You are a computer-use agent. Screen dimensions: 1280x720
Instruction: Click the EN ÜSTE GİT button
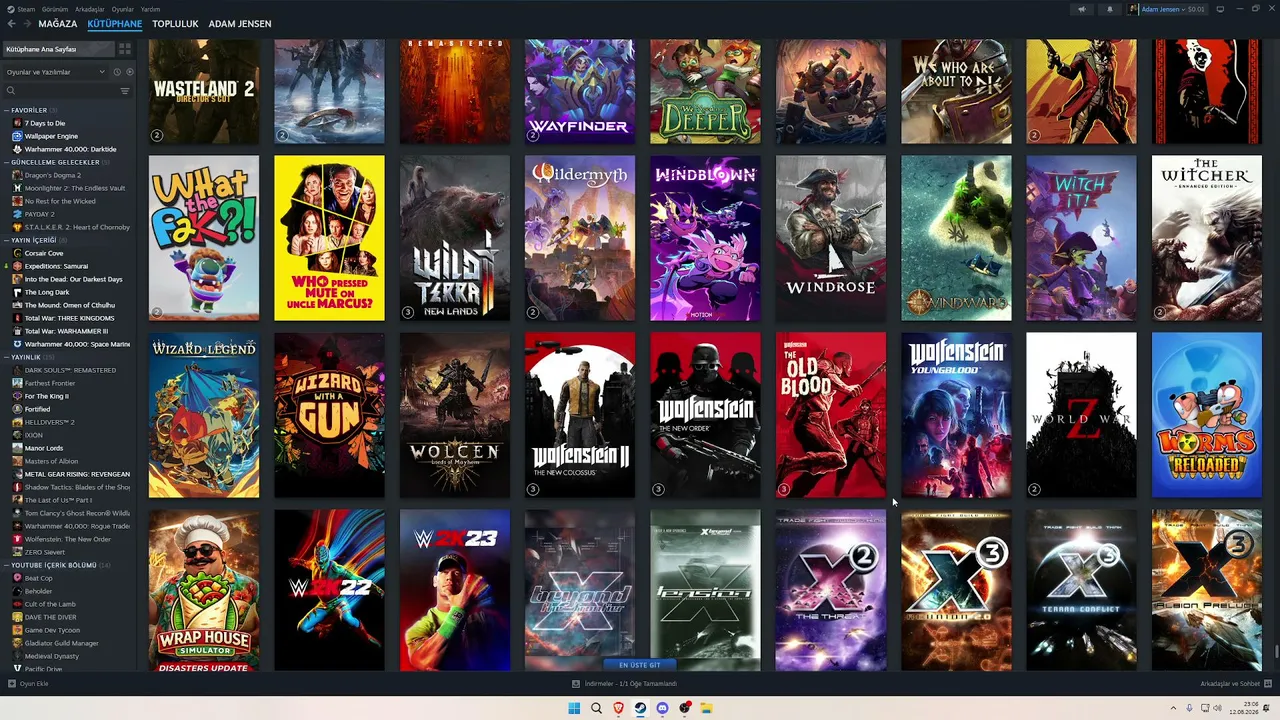pos(640,665)
